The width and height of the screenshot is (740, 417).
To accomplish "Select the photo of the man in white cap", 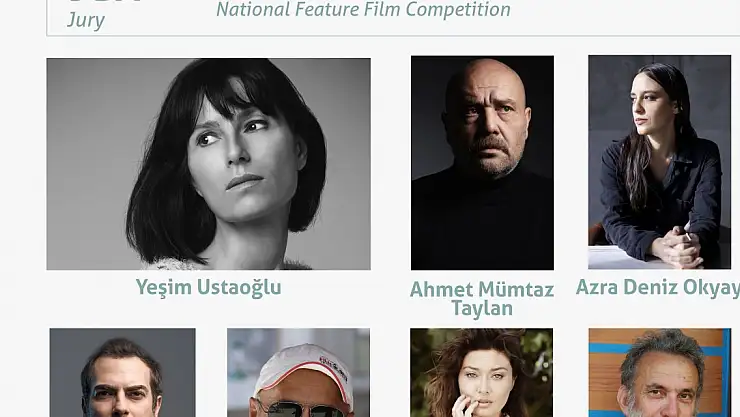I will pos(298,373).
